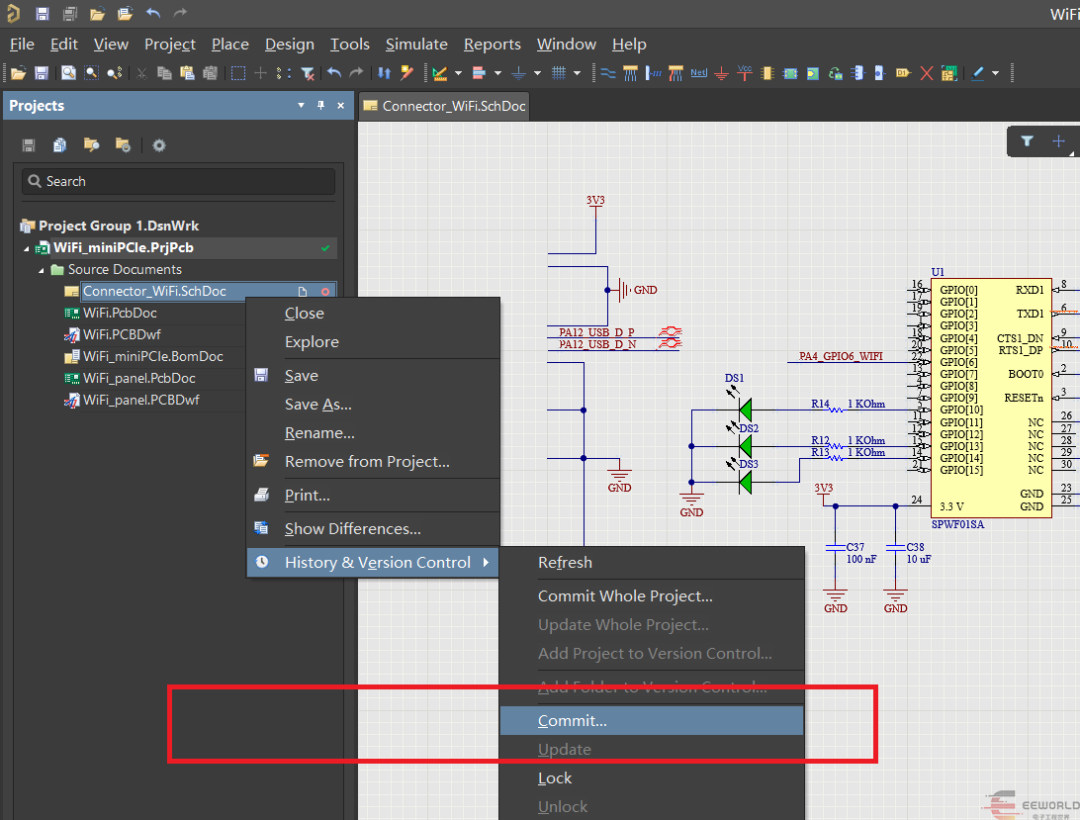
Task: Click the Place Wire tool icon
Action: tap(608, 73)
